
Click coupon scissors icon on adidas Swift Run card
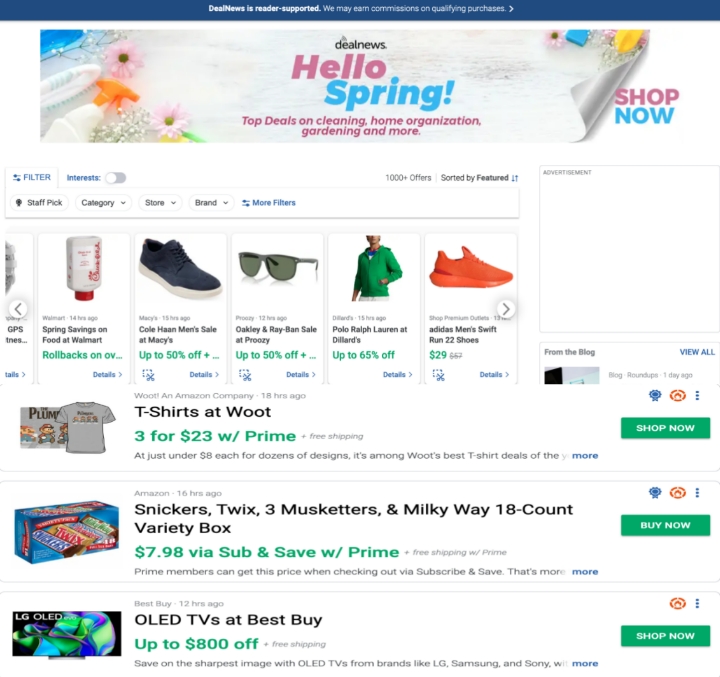[439, 375]
